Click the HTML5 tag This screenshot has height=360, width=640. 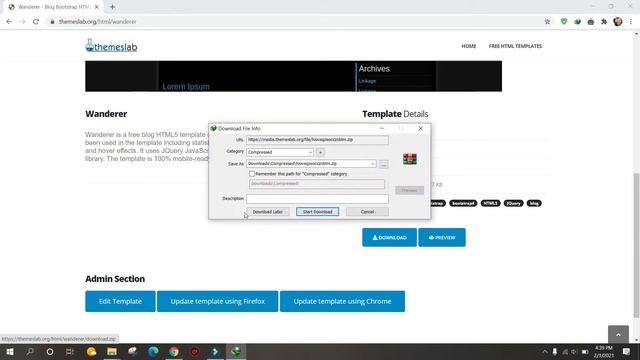click(490, 203)
